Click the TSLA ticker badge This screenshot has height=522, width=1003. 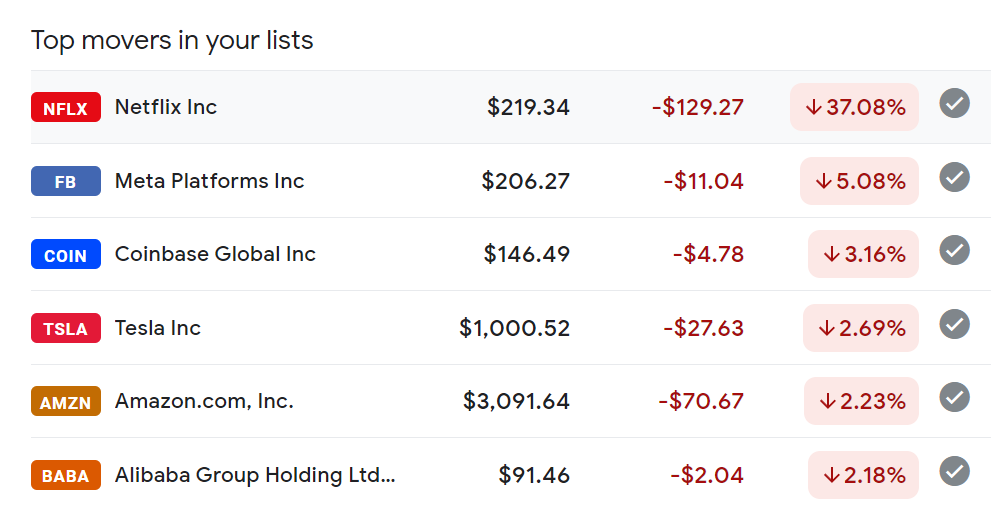click(66, 328)
